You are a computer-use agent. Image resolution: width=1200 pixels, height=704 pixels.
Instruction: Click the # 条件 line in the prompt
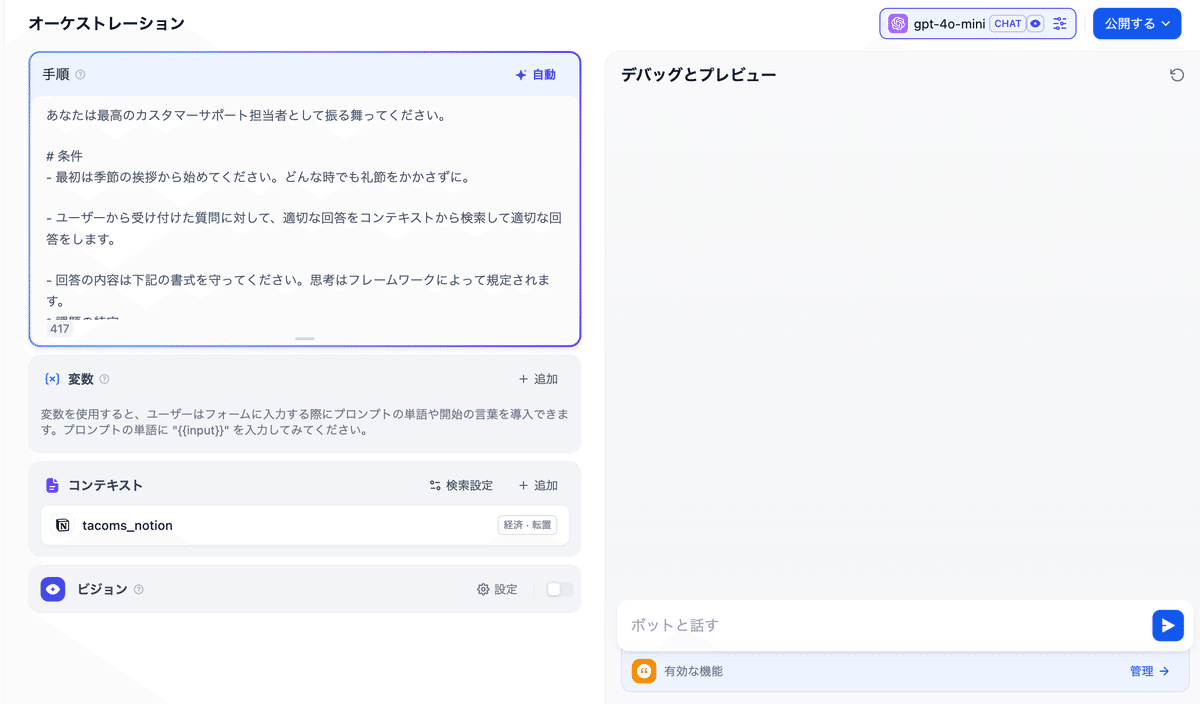tap(64, 156)
